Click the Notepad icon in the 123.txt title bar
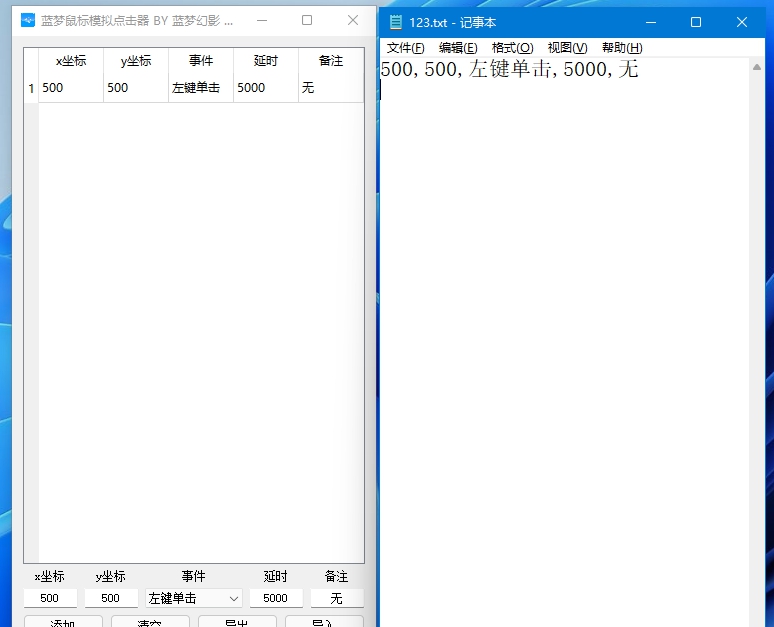 (x=395, y=22)
